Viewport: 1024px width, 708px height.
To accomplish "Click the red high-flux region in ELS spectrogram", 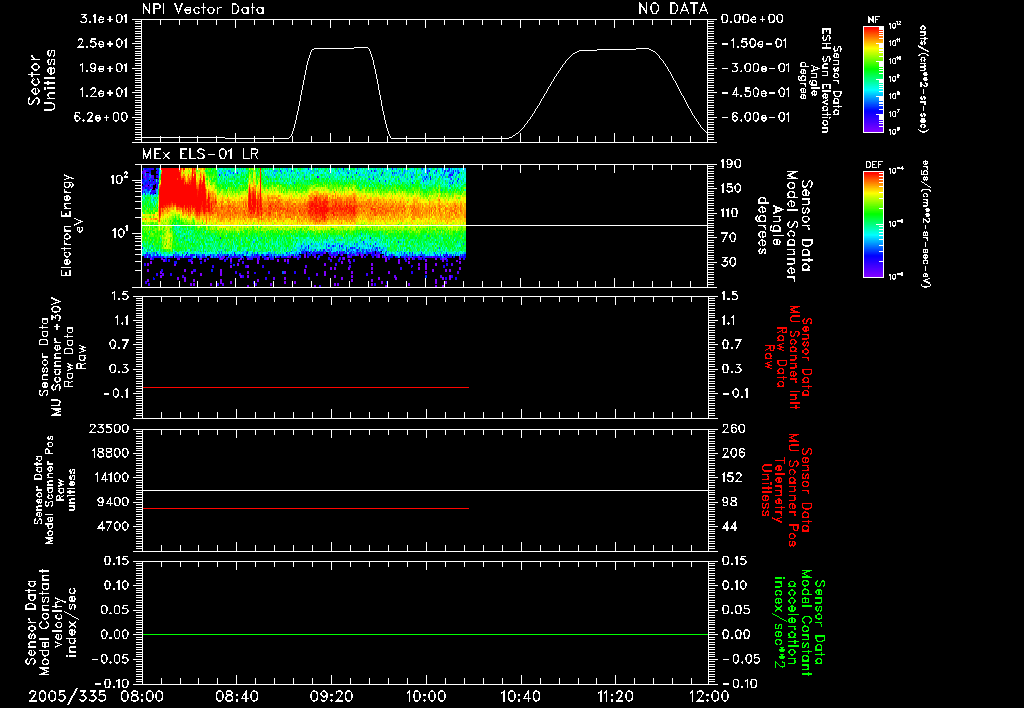I will (x=182, y=193).
